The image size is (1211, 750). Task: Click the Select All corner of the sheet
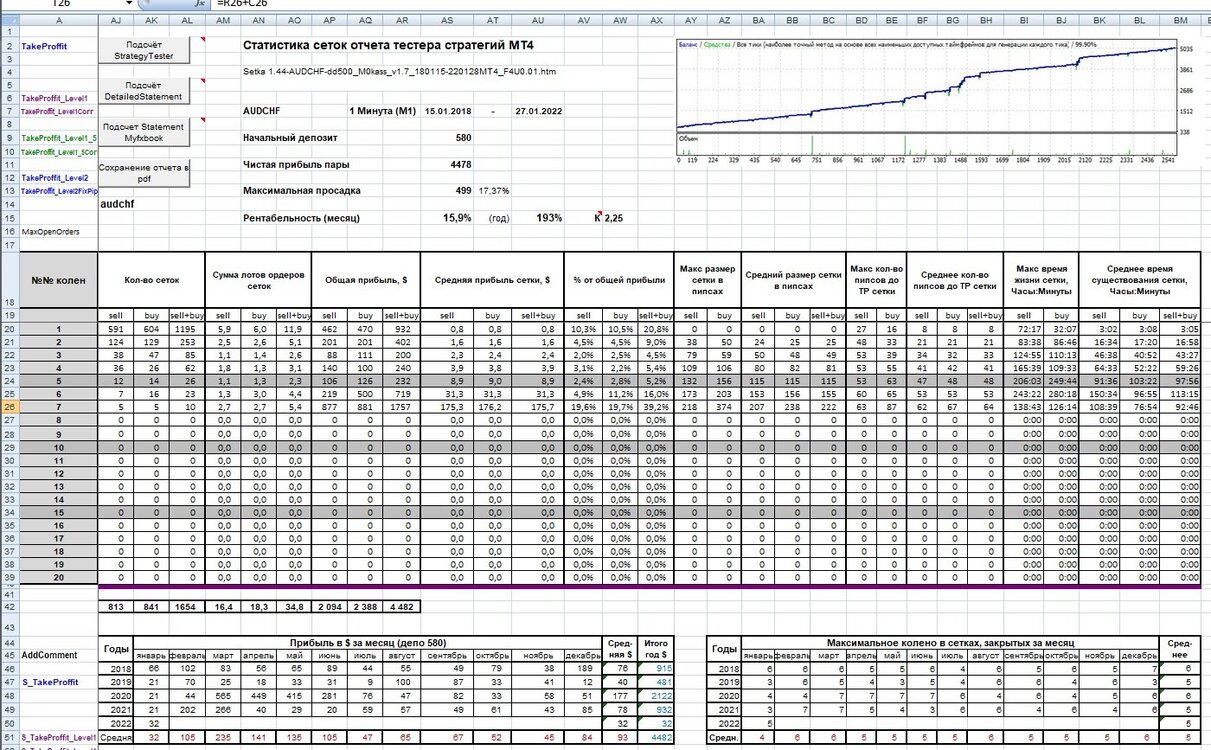click(9, 20)
